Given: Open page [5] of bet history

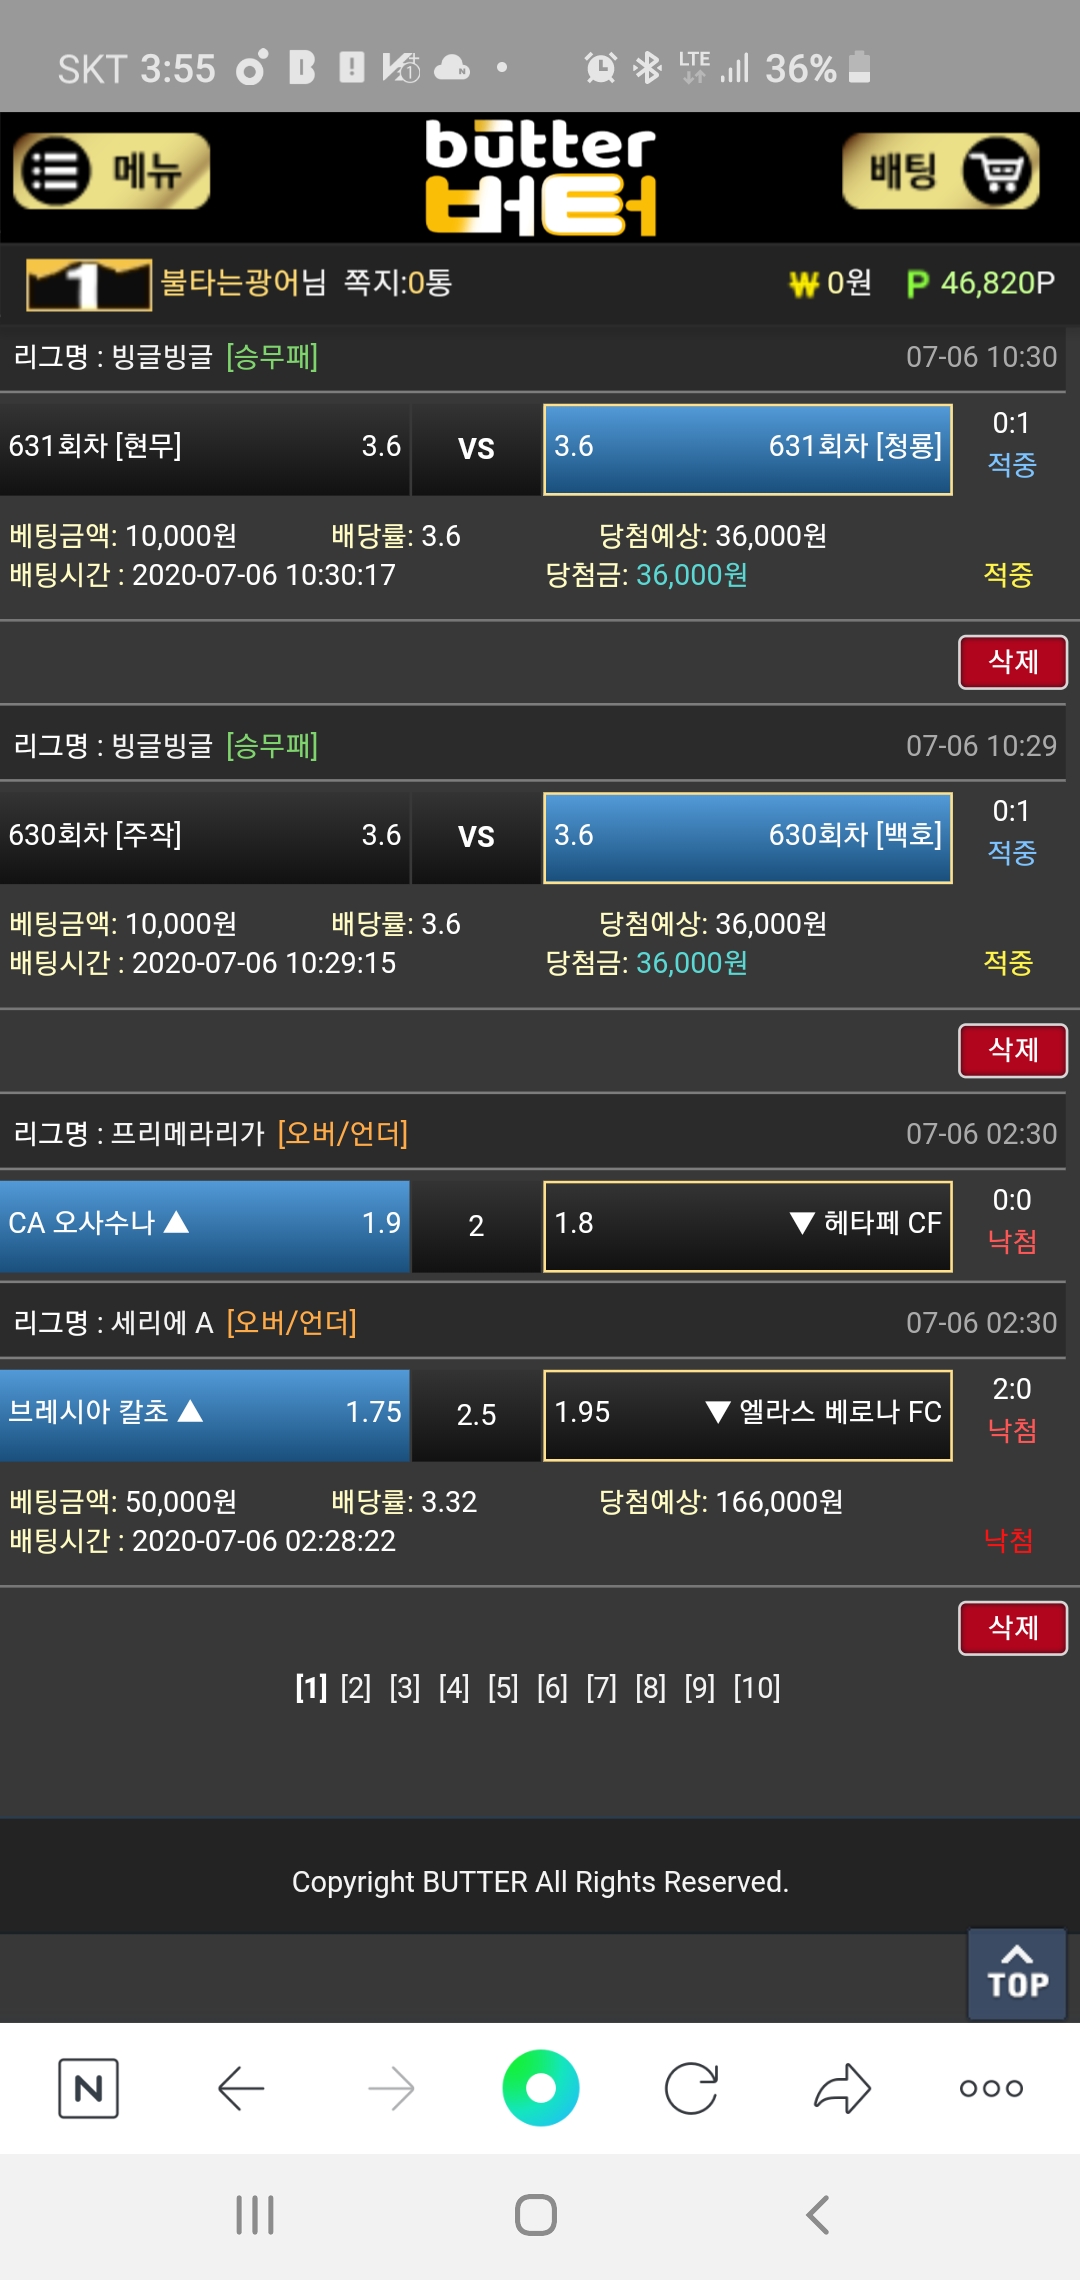Looking at the screenshot, I should tap(503, 1688).
